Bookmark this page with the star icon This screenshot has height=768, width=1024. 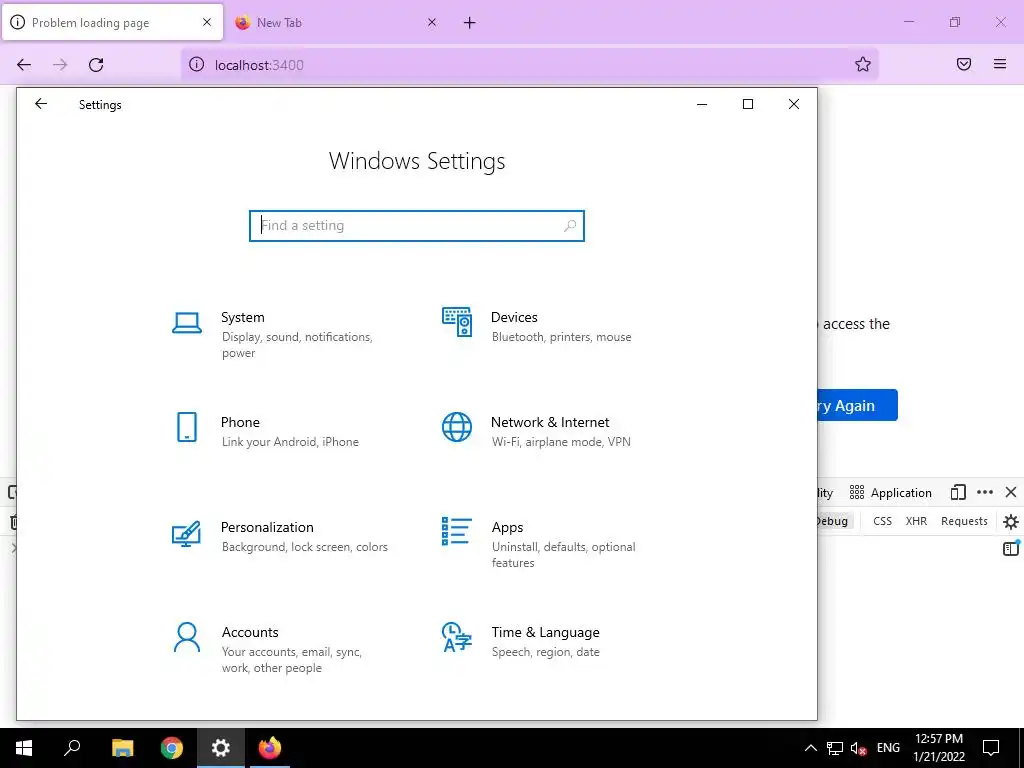[863, 64]
